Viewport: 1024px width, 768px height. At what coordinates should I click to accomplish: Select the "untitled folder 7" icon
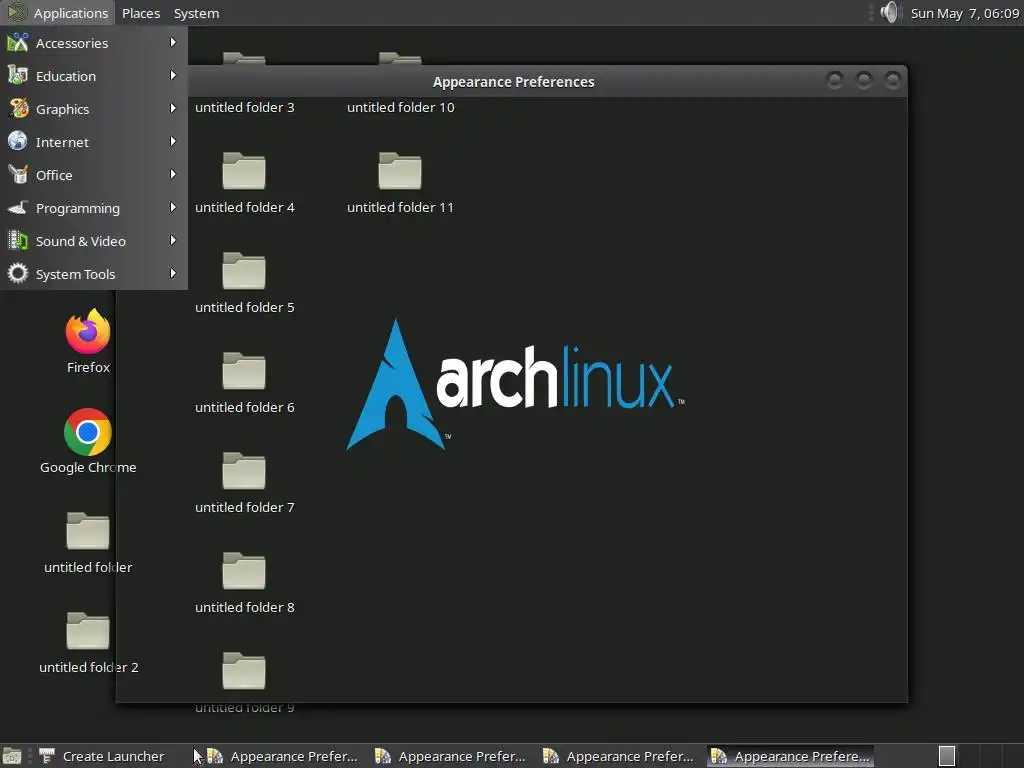click(244, 471)
